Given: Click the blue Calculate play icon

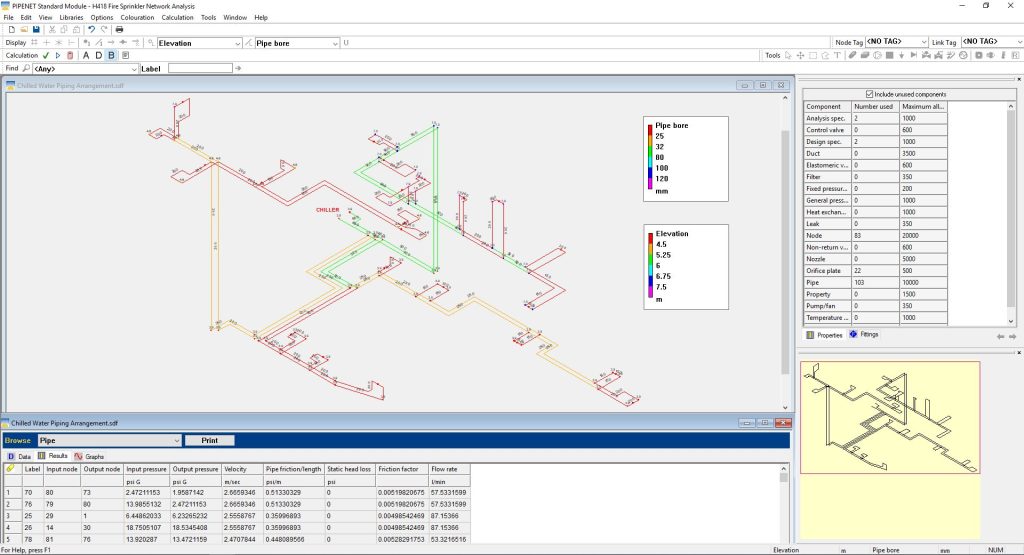Looking at the screenshot, I should click(x=58, y=55).
